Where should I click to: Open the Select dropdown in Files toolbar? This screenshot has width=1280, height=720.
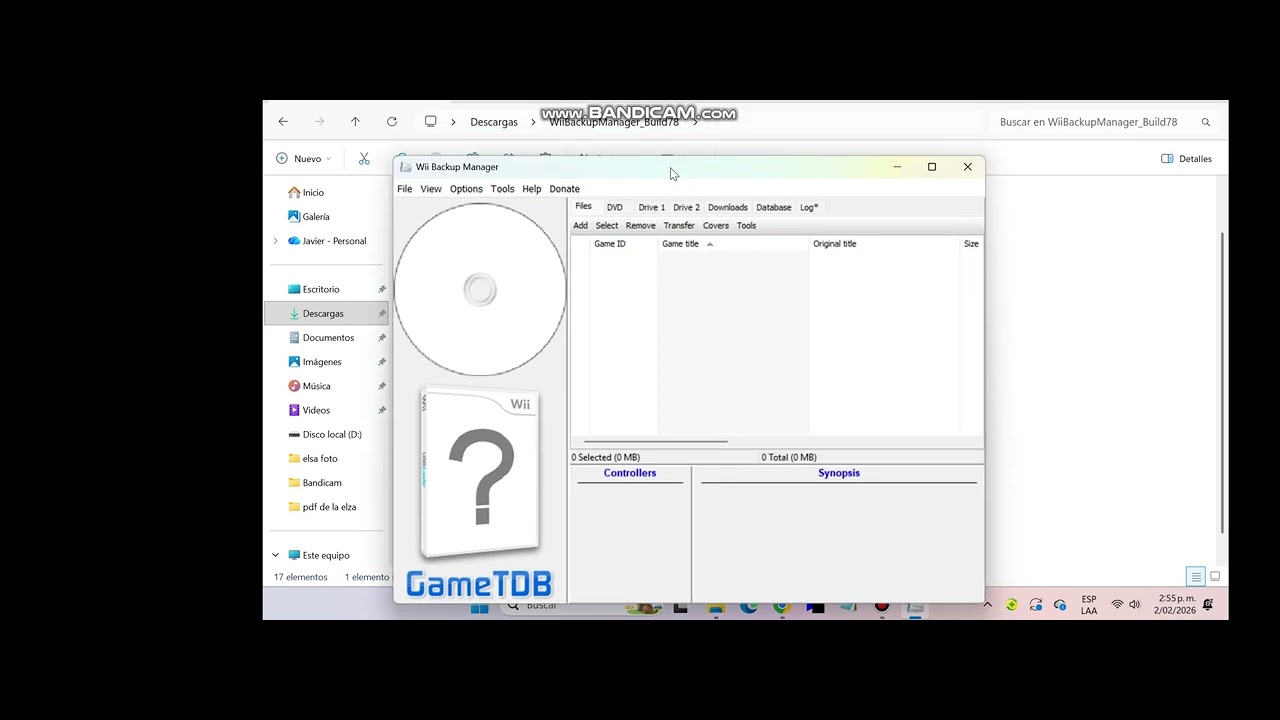pos(607,226)
